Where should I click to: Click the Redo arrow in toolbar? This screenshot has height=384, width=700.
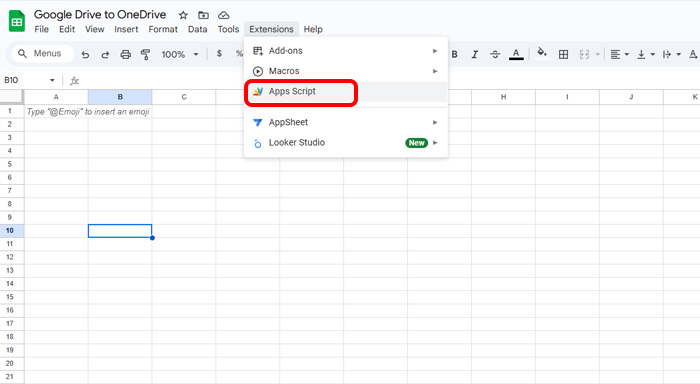click(105, 54)
